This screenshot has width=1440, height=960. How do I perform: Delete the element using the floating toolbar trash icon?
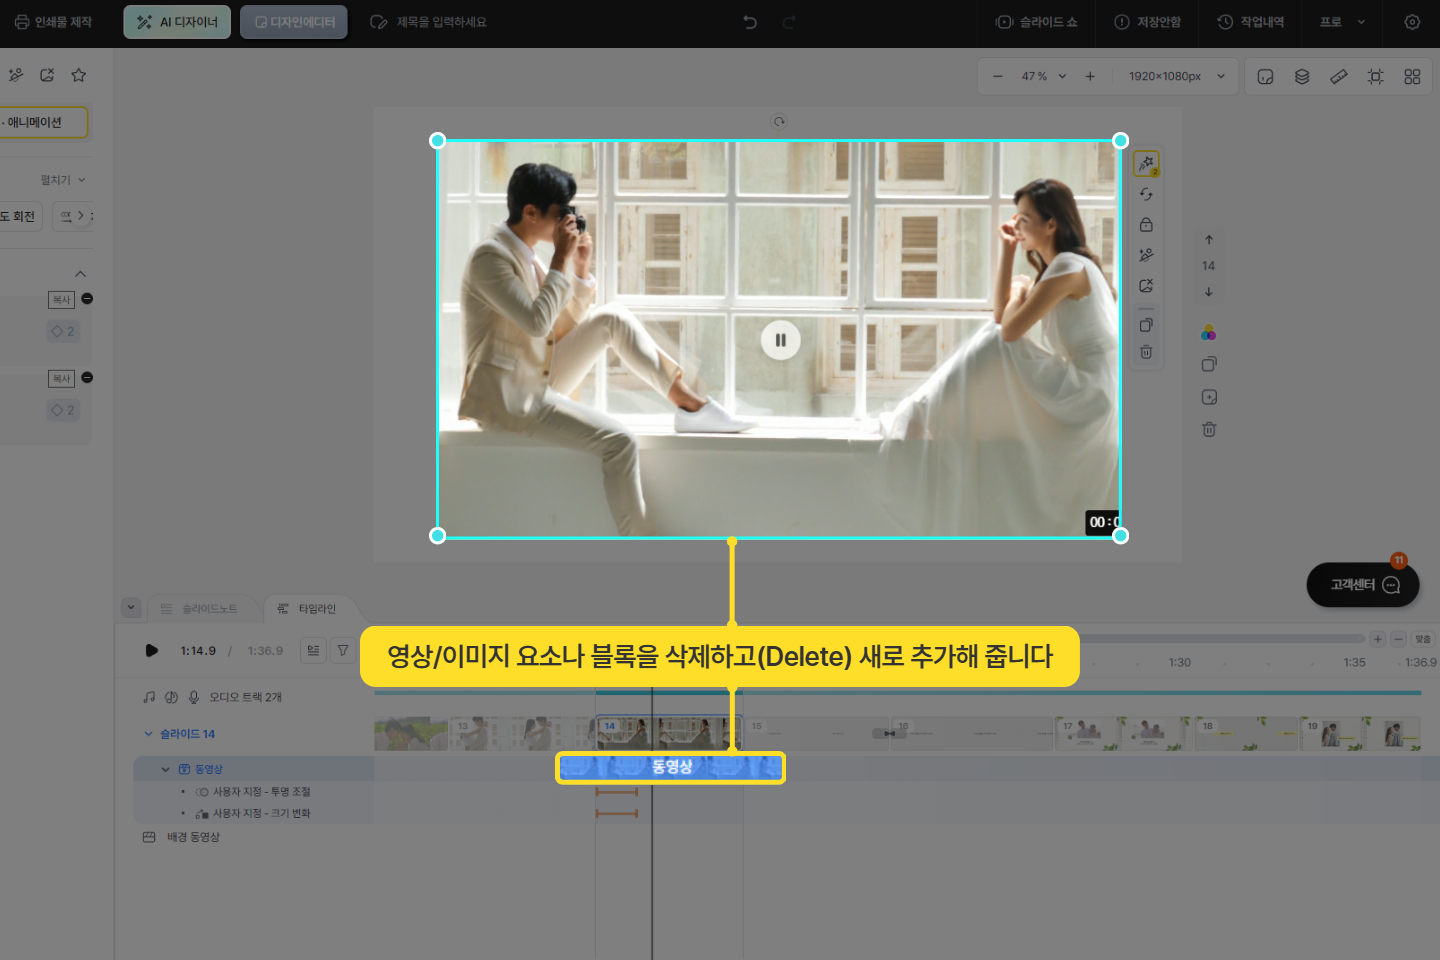coord(1146,352)
